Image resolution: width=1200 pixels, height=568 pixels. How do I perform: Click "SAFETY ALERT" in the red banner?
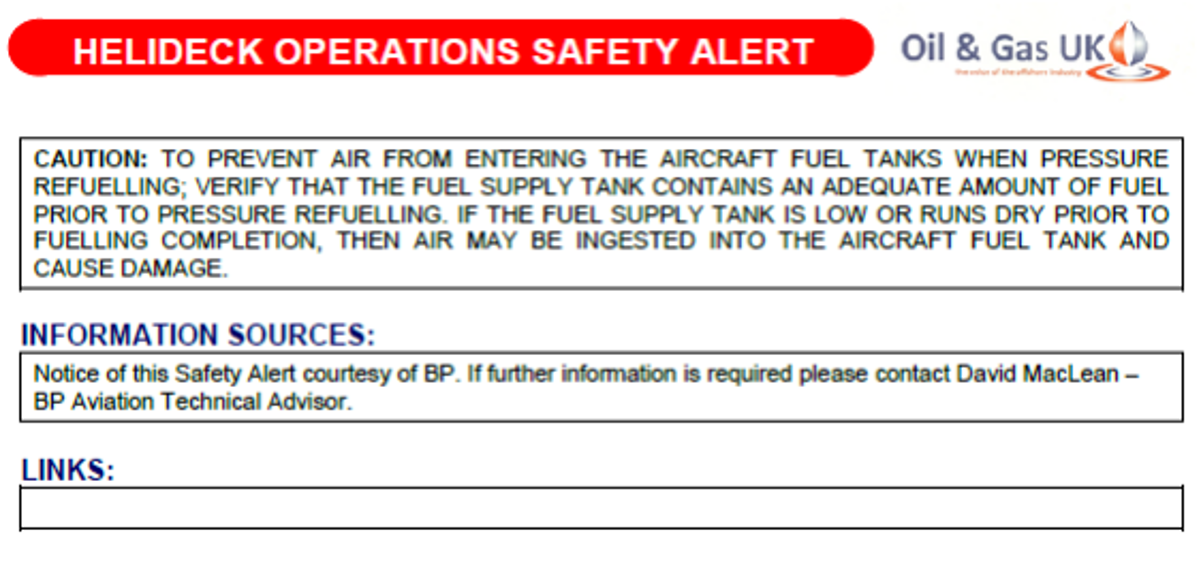(x=673, y=51)
